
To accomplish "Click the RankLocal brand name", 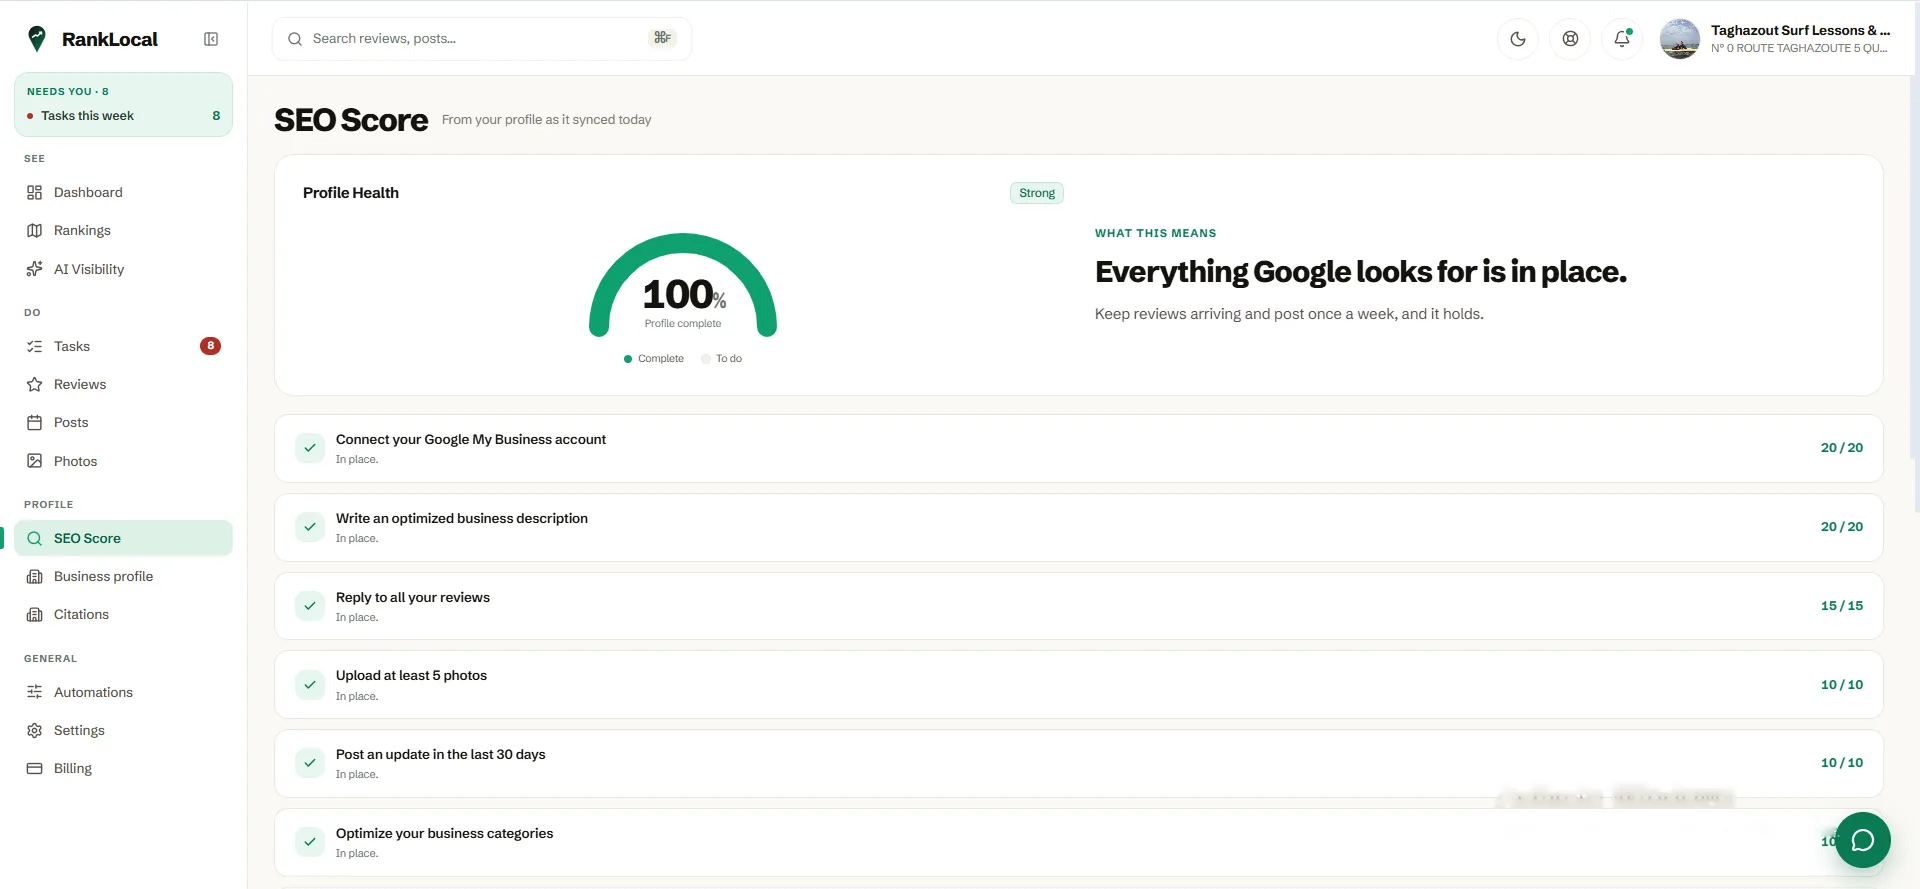I will click(x=110, y=39).
